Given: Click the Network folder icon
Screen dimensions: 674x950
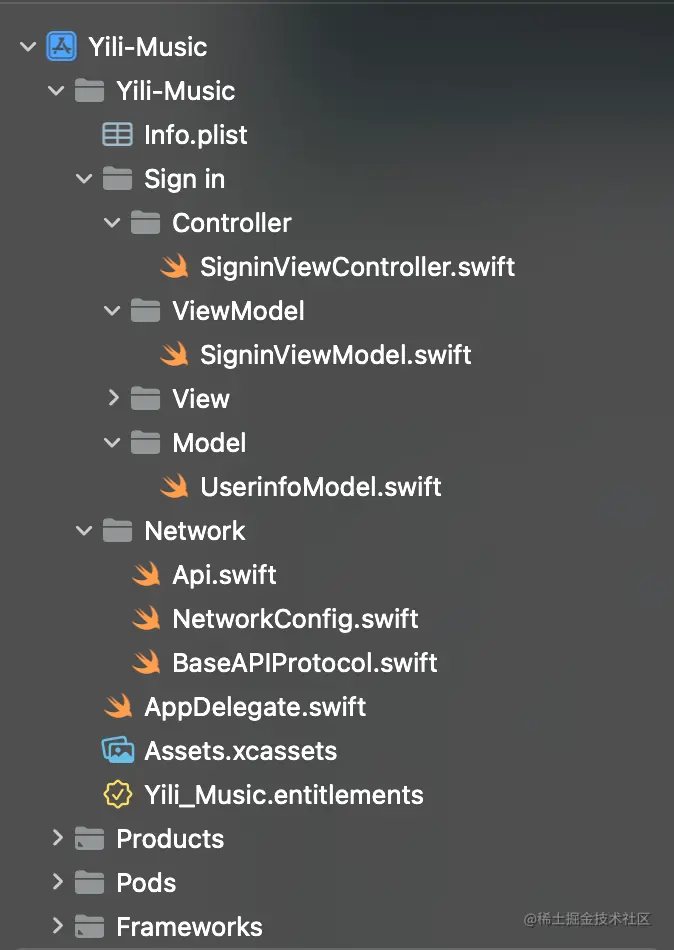Looking at the screenshot, I should point(117,531).
